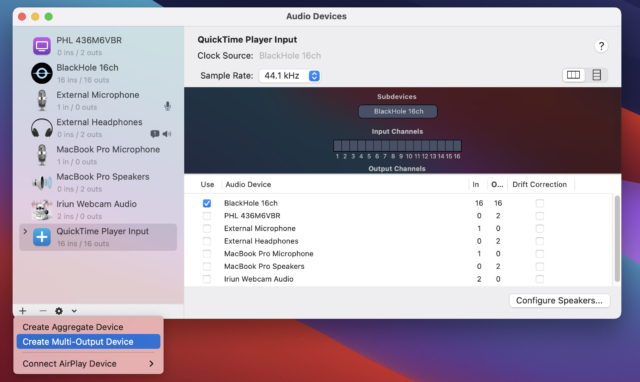Screen dimensions: 640x382
Task: Select Iriun Webcam Audio table row name
Action: point(258,279)
